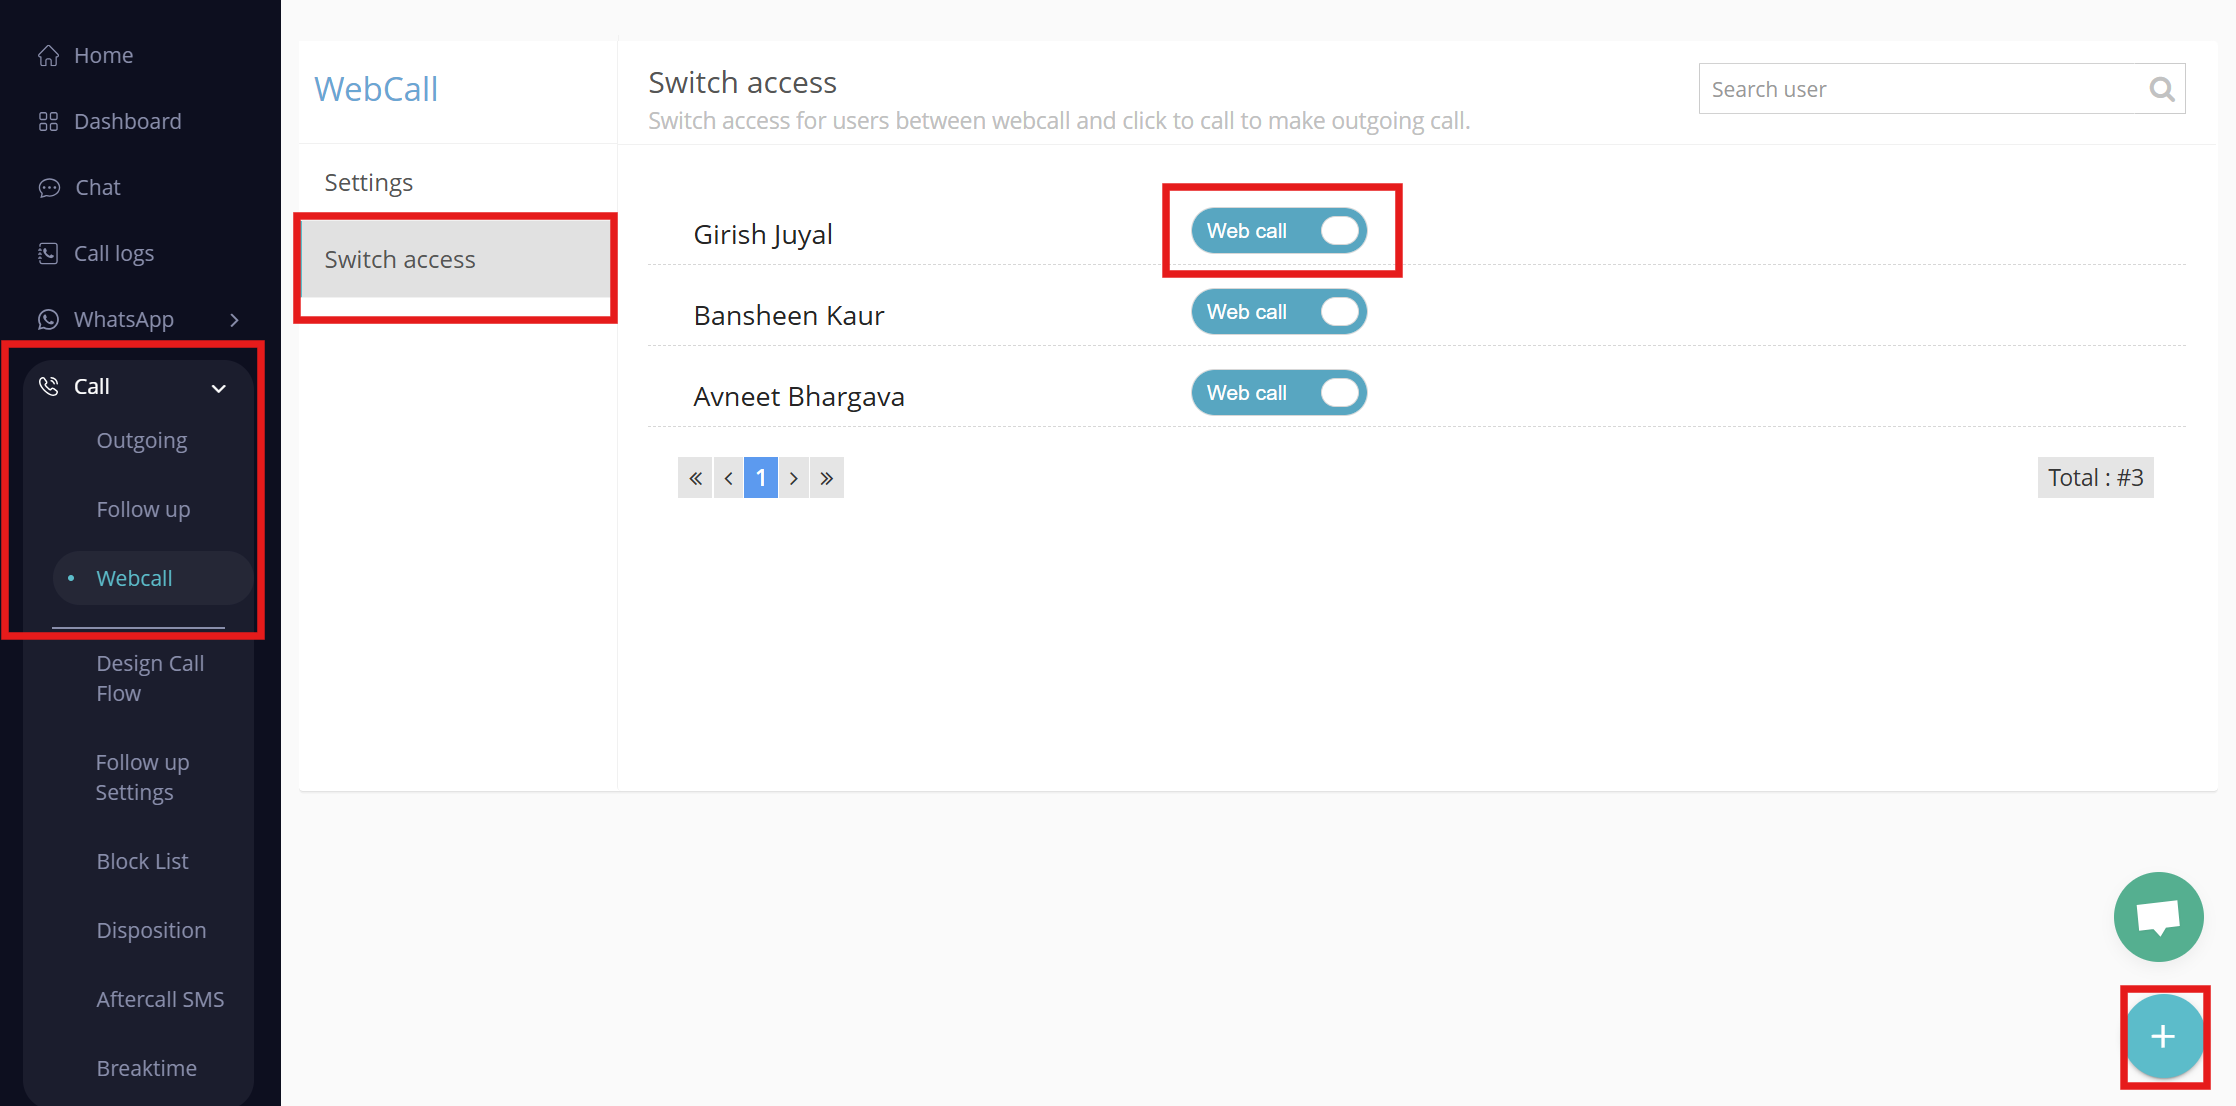Expand the WhatsApp submenu arrow
This screenshot has height=1106, width=2236.
[234, 320]
